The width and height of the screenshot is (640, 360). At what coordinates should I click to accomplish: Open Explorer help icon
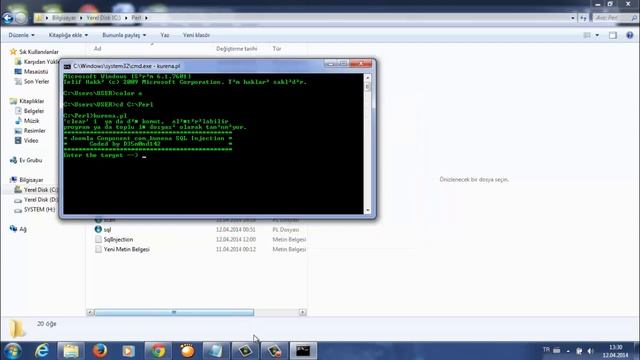point(630,35)
